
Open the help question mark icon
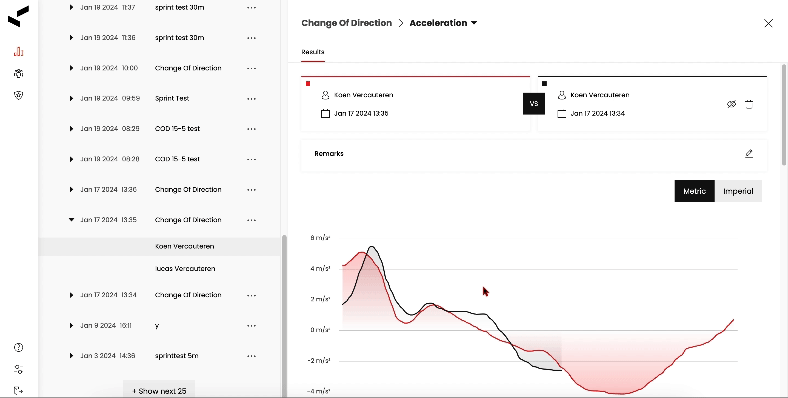19,347
